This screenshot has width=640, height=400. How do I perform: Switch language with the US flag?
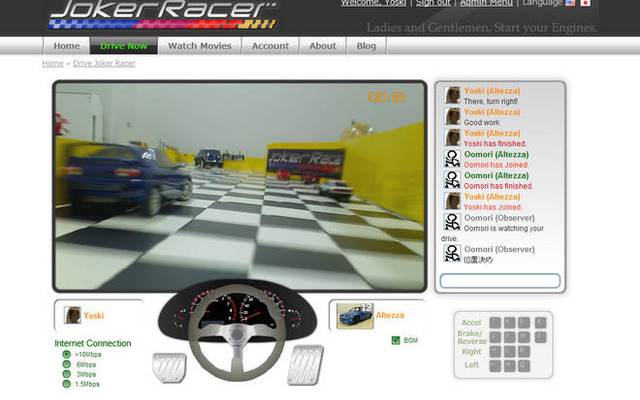tap(570, 2)
